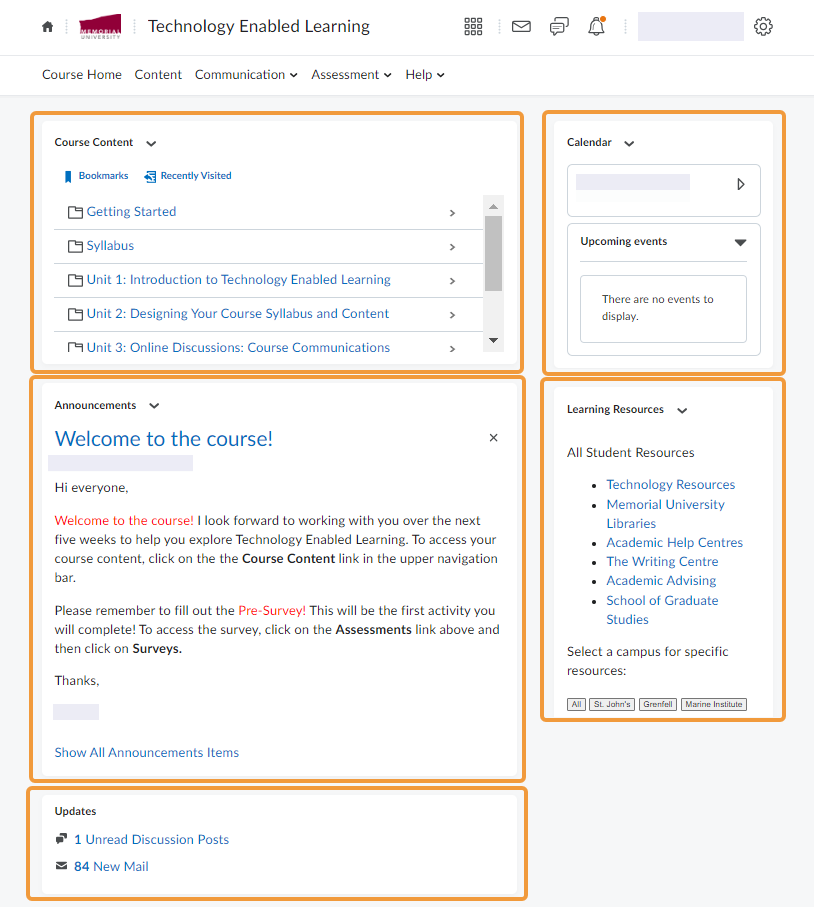Viewport: 814px width, 907px height.
Task: Expand the Announcements widget chevron
Action: click(x=154, y=406)
